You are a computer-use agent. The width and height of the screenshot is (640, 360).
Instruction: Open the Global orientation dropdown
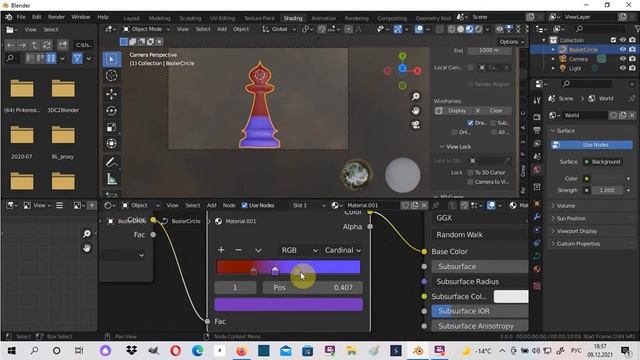click(280, 29)
